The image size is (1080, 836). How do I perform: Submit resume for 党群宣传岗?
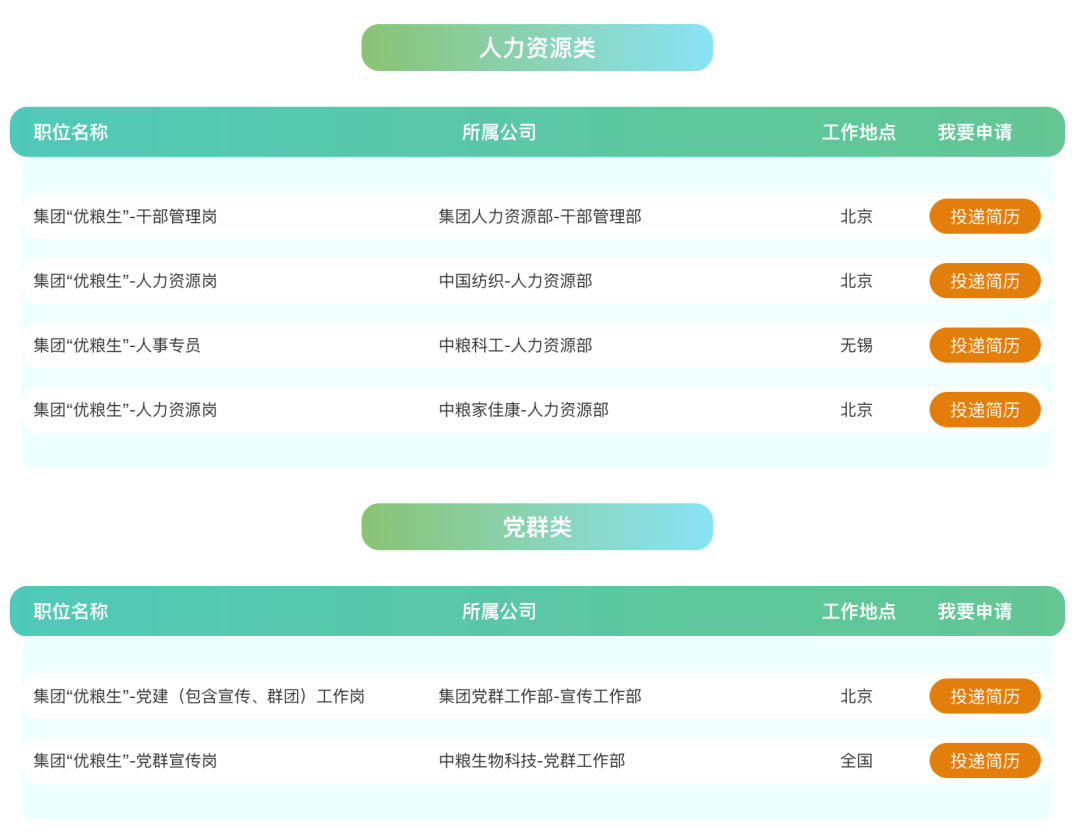(984, 761)
